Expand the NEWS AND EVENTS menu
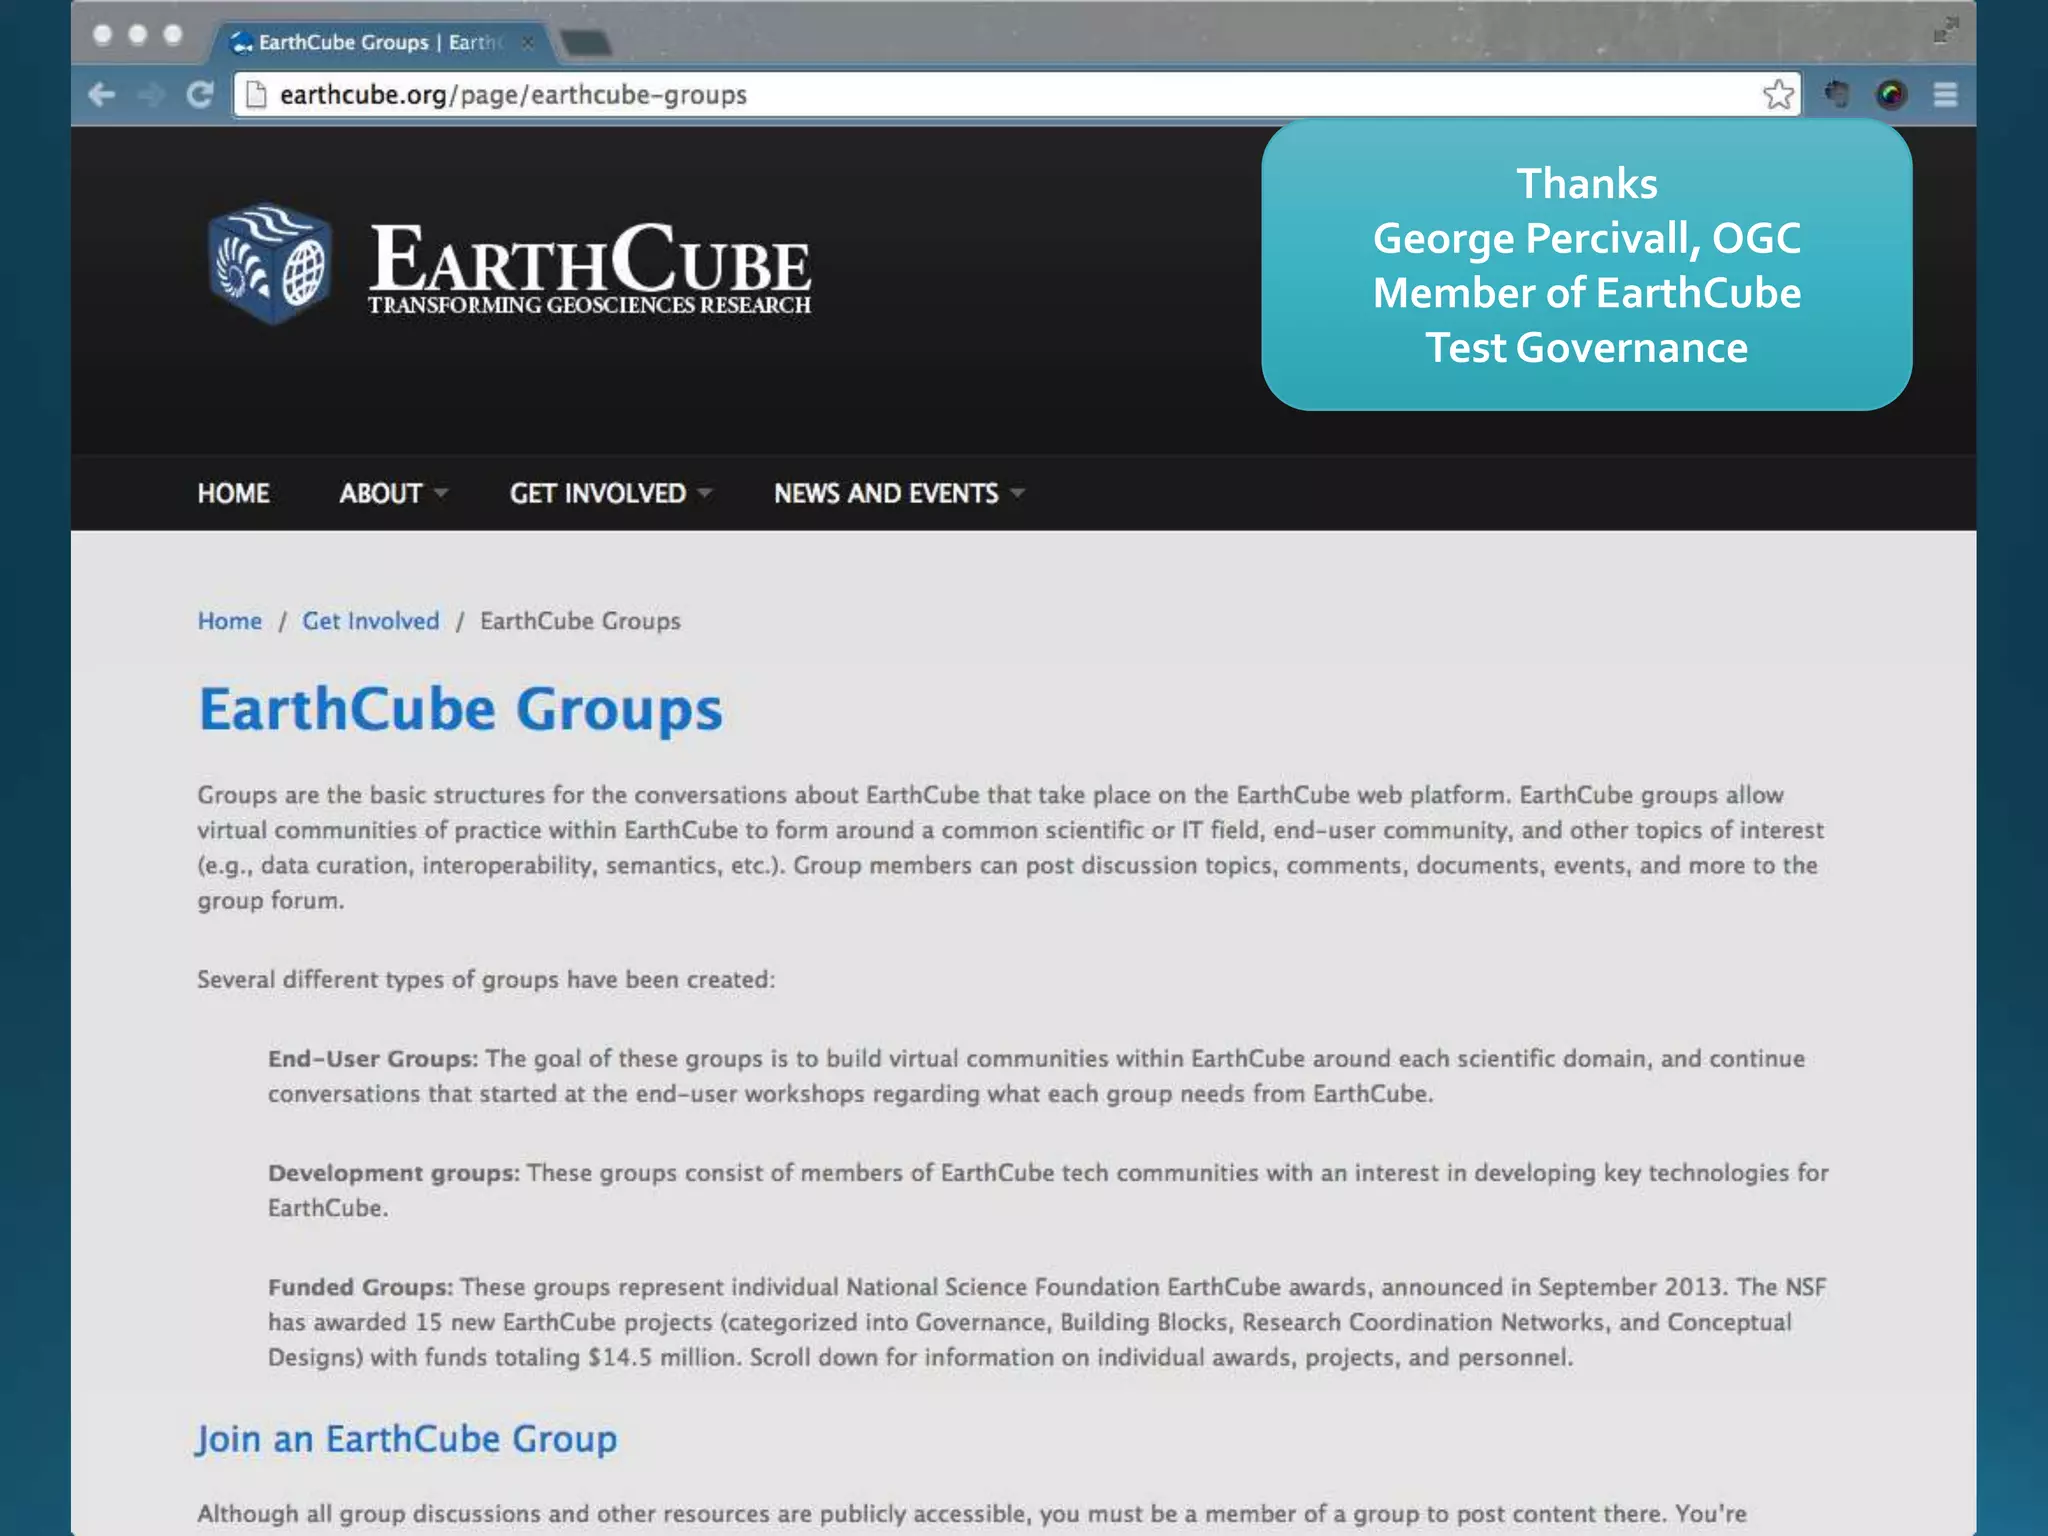Screen dimensions: 2048x1536 tap(899, 493)
